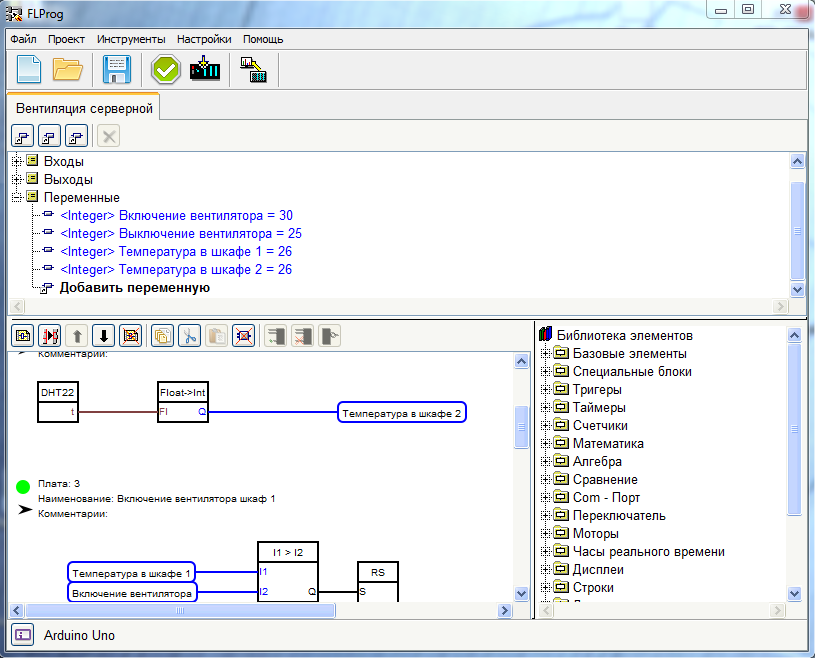Image resolution: width=815 pixels, height=658 pixels.
Task: Click the remove input pin icon
Action: (x=303, y=336)
